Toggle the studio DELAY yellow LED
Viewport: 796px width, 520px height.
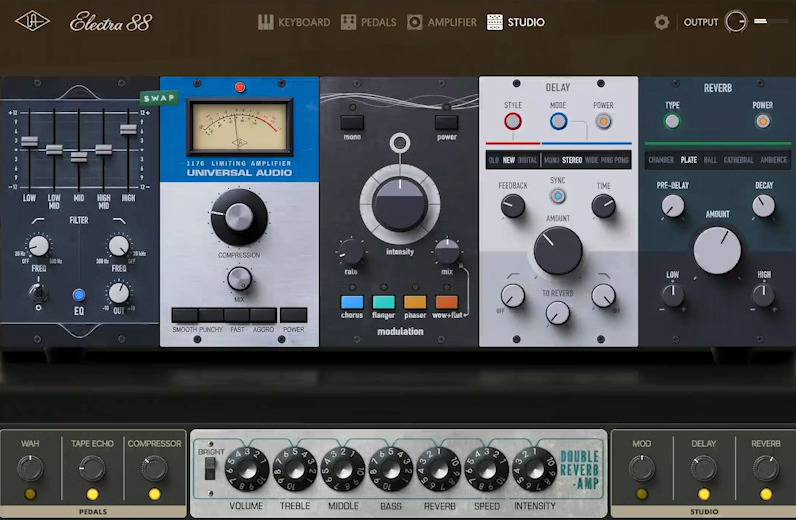[704, 494]
